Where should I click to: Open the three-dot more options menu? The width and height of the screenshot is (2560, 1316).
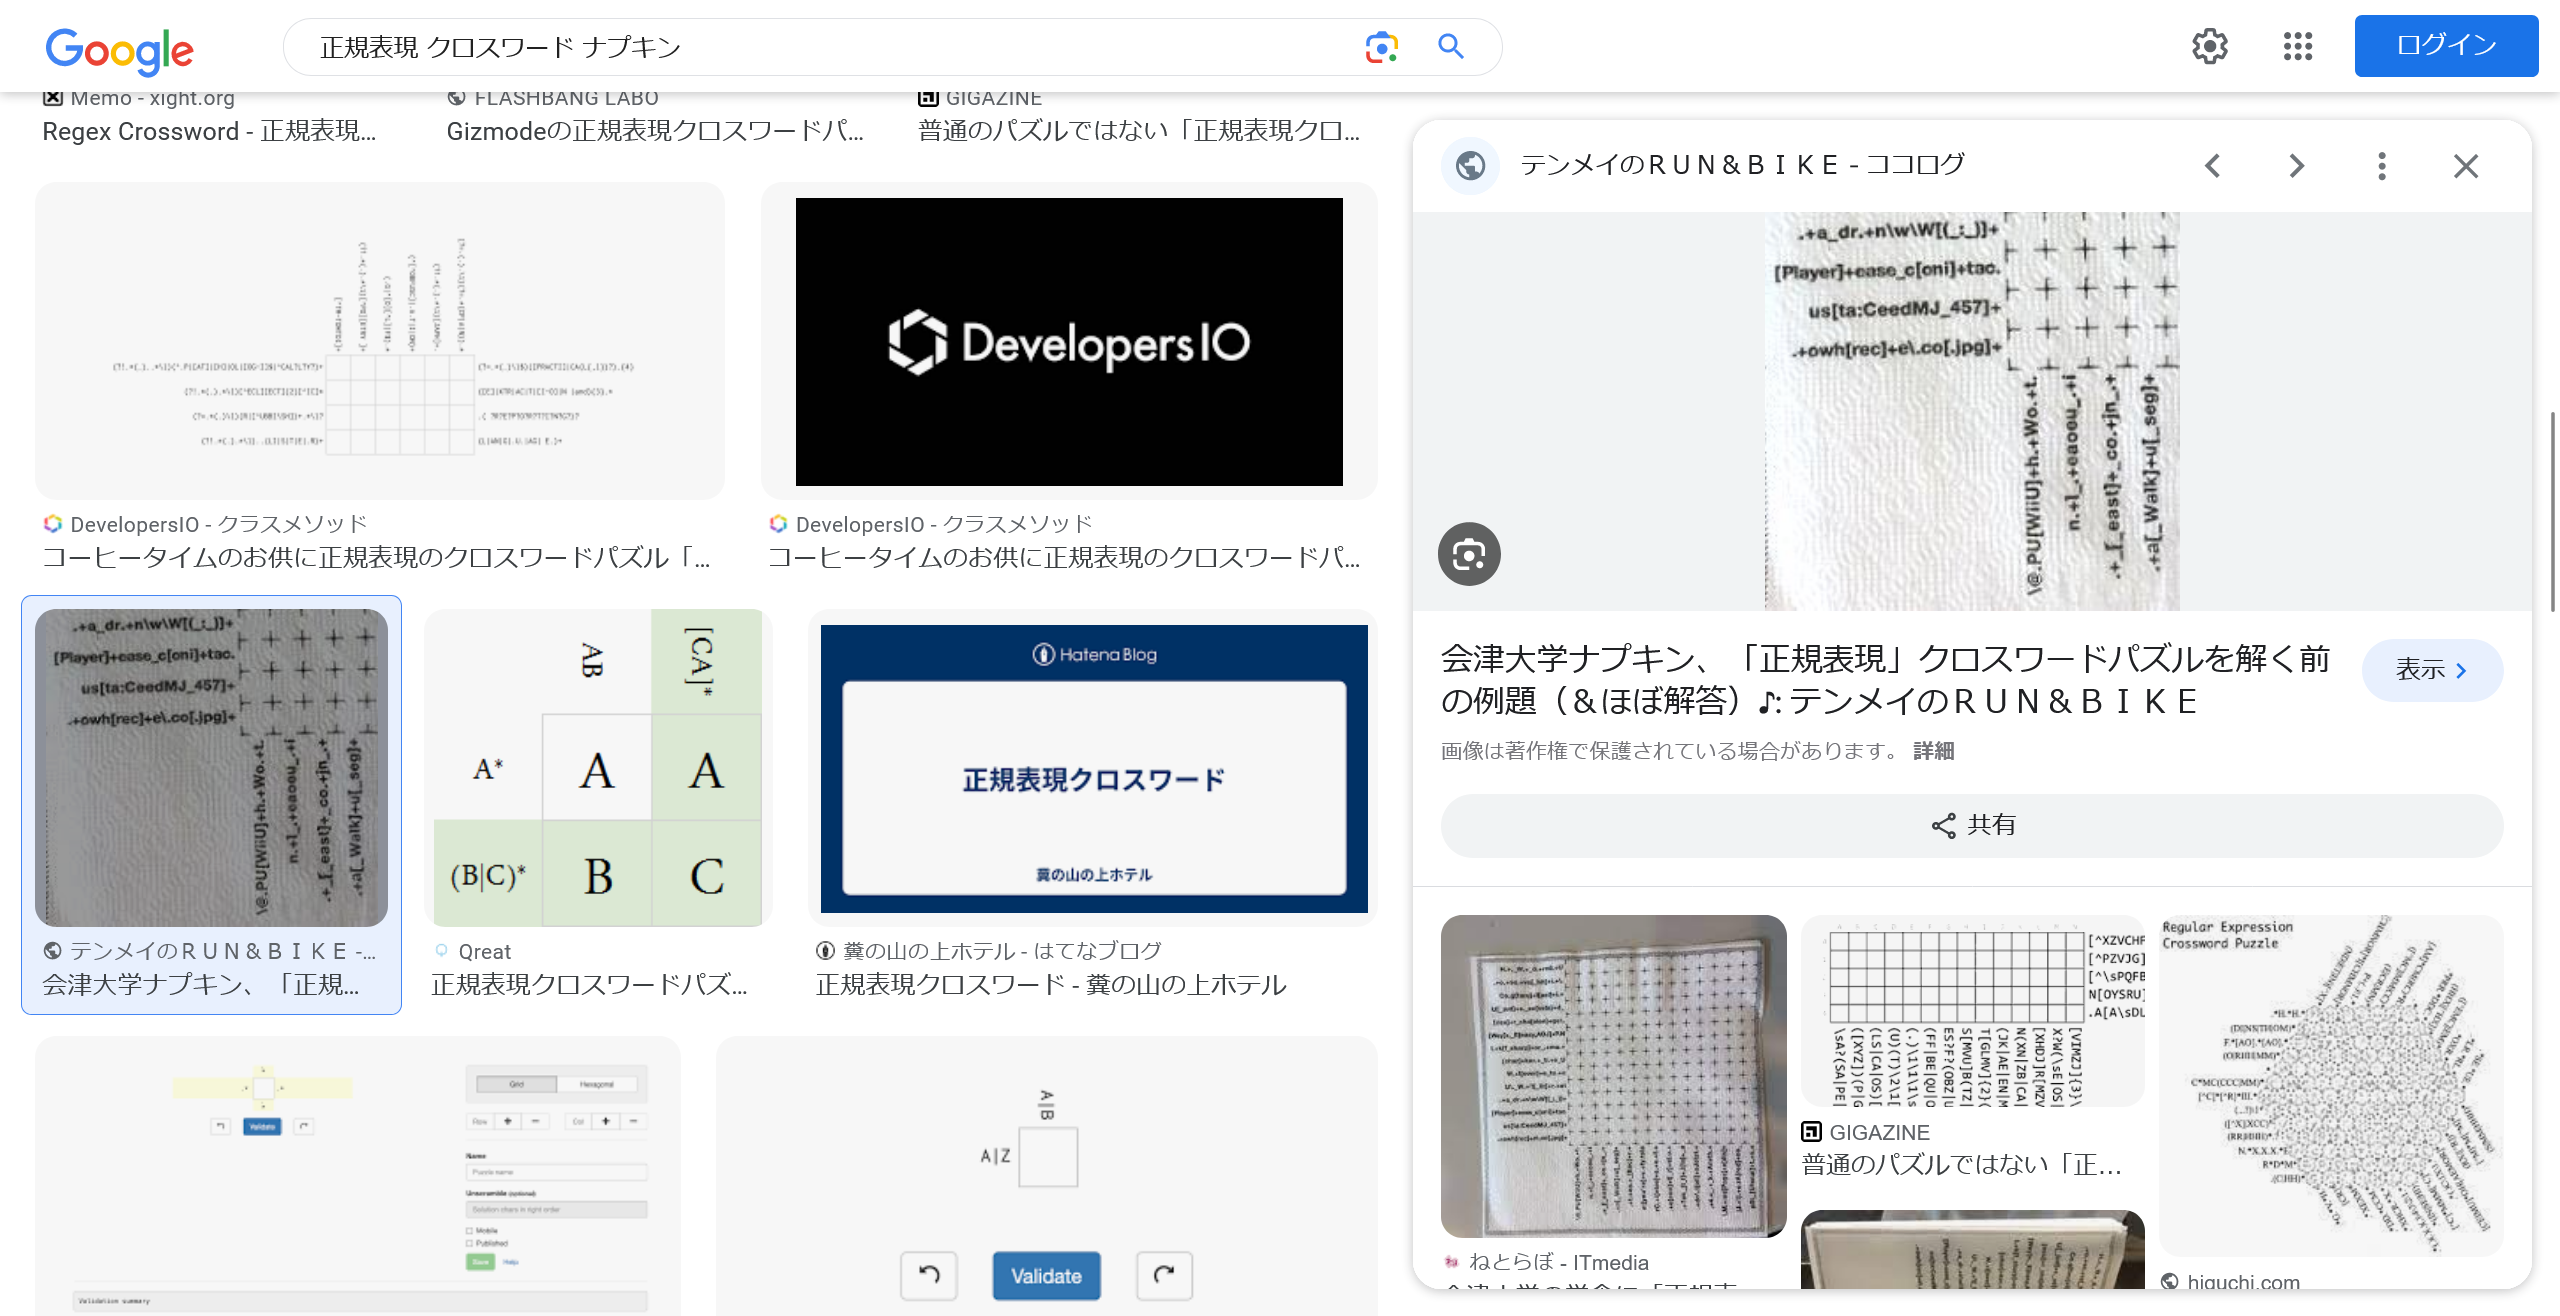coord(2381,166)
